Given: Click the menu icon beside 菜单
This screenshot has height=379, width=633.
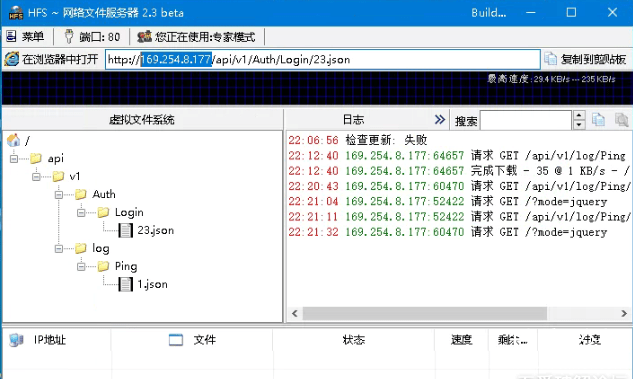Looking at the screenshot, I should pyautogui.click(x=11, y=36).
